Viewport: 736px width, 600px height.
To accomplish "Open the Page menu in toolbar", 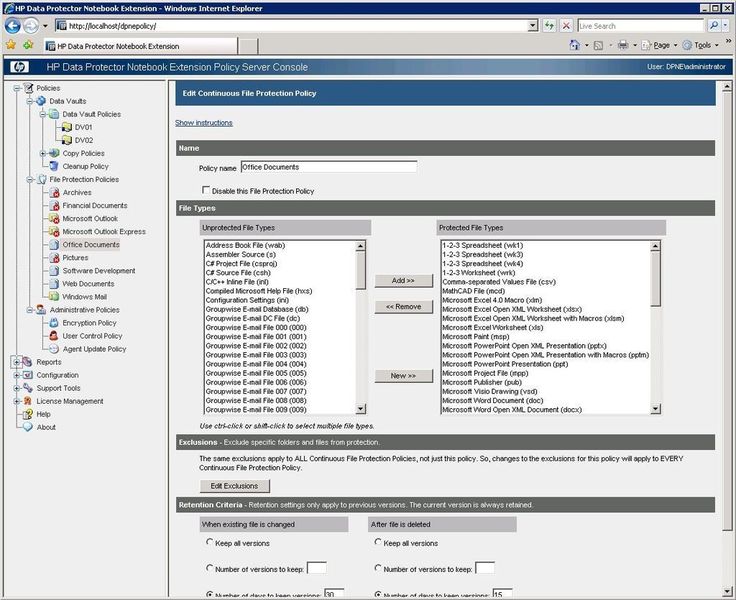I will (x=661, y=45).
